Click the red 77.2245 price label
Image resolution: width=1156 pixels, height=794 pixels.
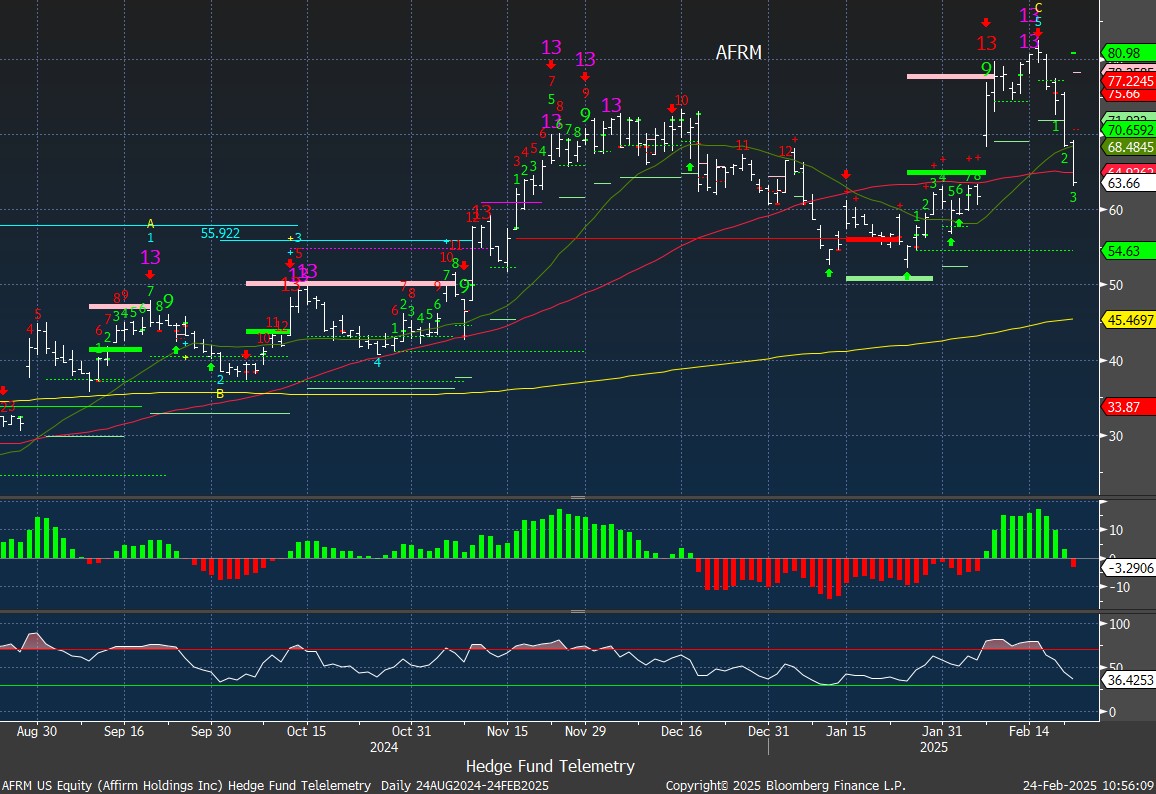pyautogui.click(x=1129, y=81)
